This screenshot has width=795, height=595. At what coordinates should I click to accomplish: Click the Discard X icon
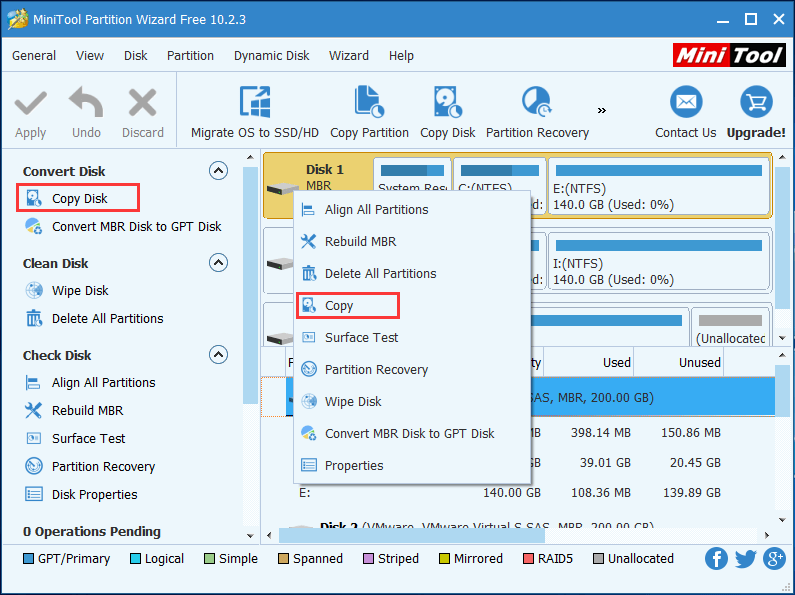point(142,103)
